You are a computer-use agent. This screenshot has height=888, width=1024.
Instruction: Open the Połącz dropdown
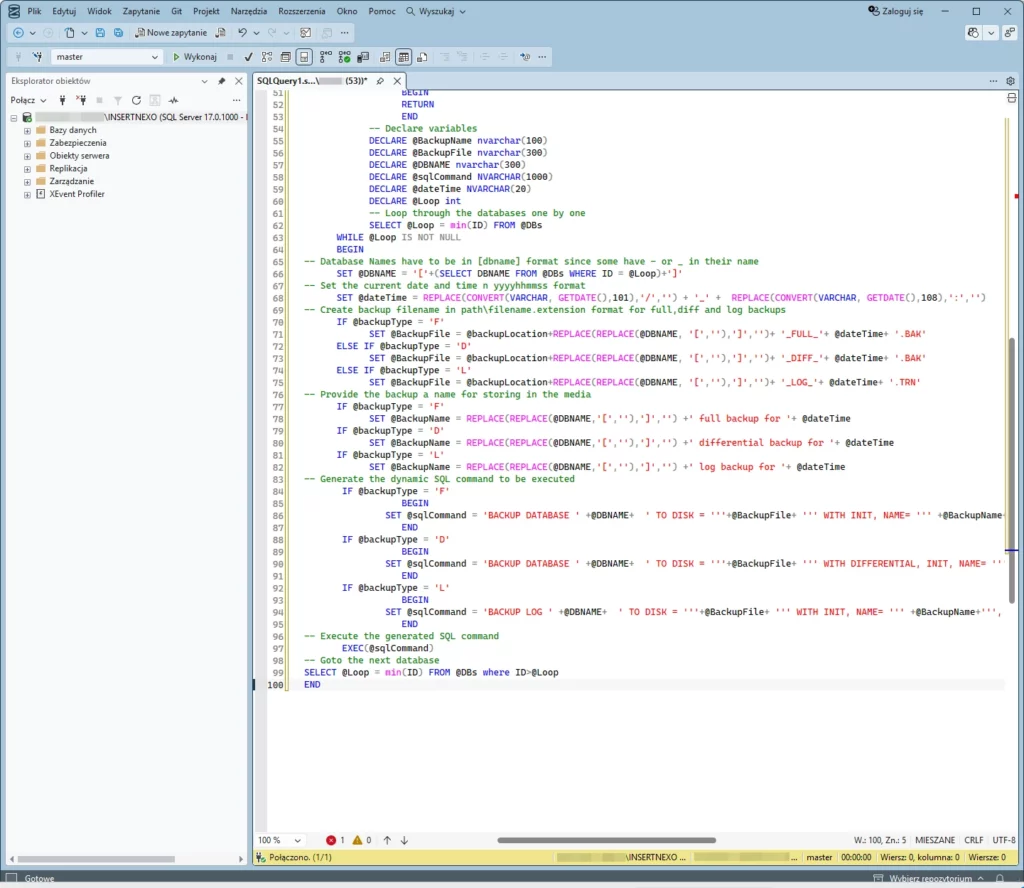tap(29, 101)
